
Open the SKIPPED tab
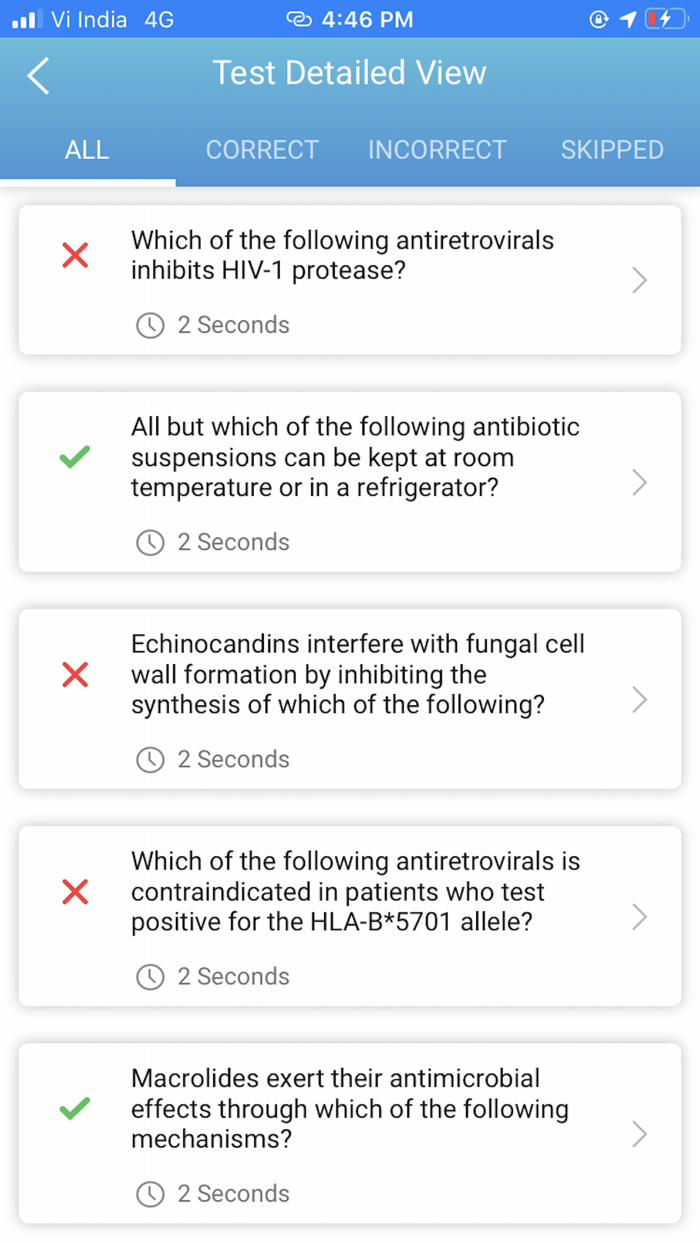coord(612,150)
